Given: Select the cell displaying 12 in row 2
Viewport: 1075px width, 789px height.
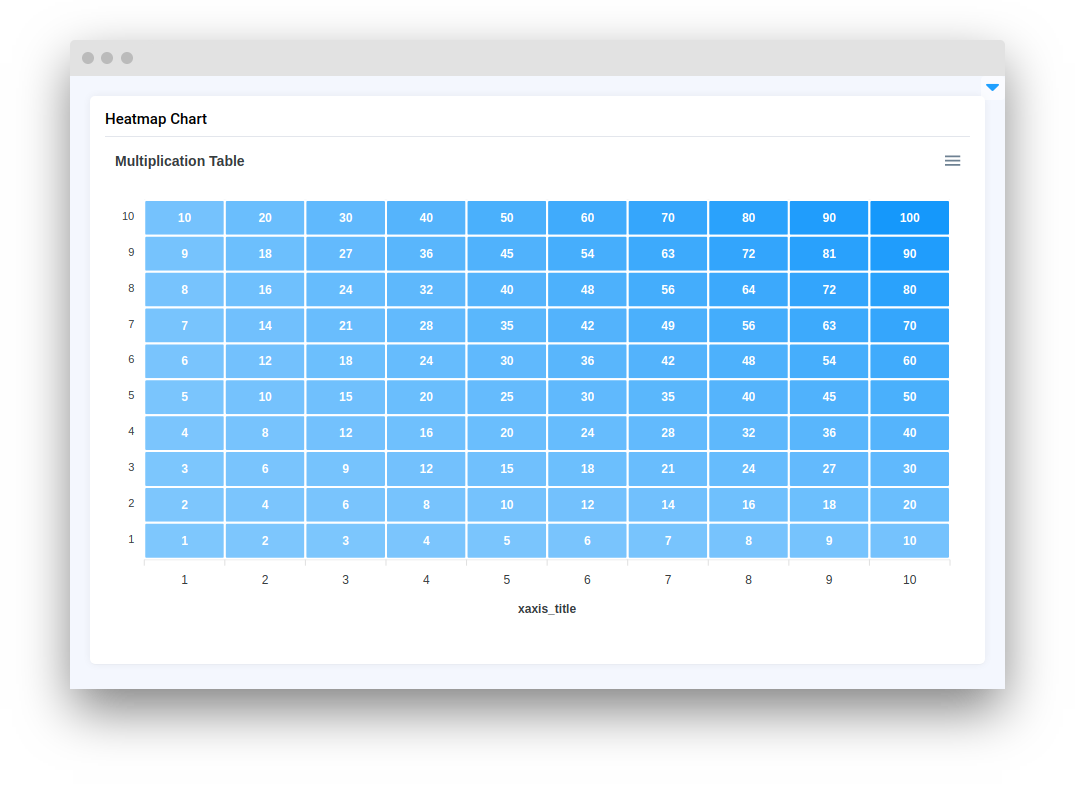Looking at the screenshot, I should tap(587, 504).
